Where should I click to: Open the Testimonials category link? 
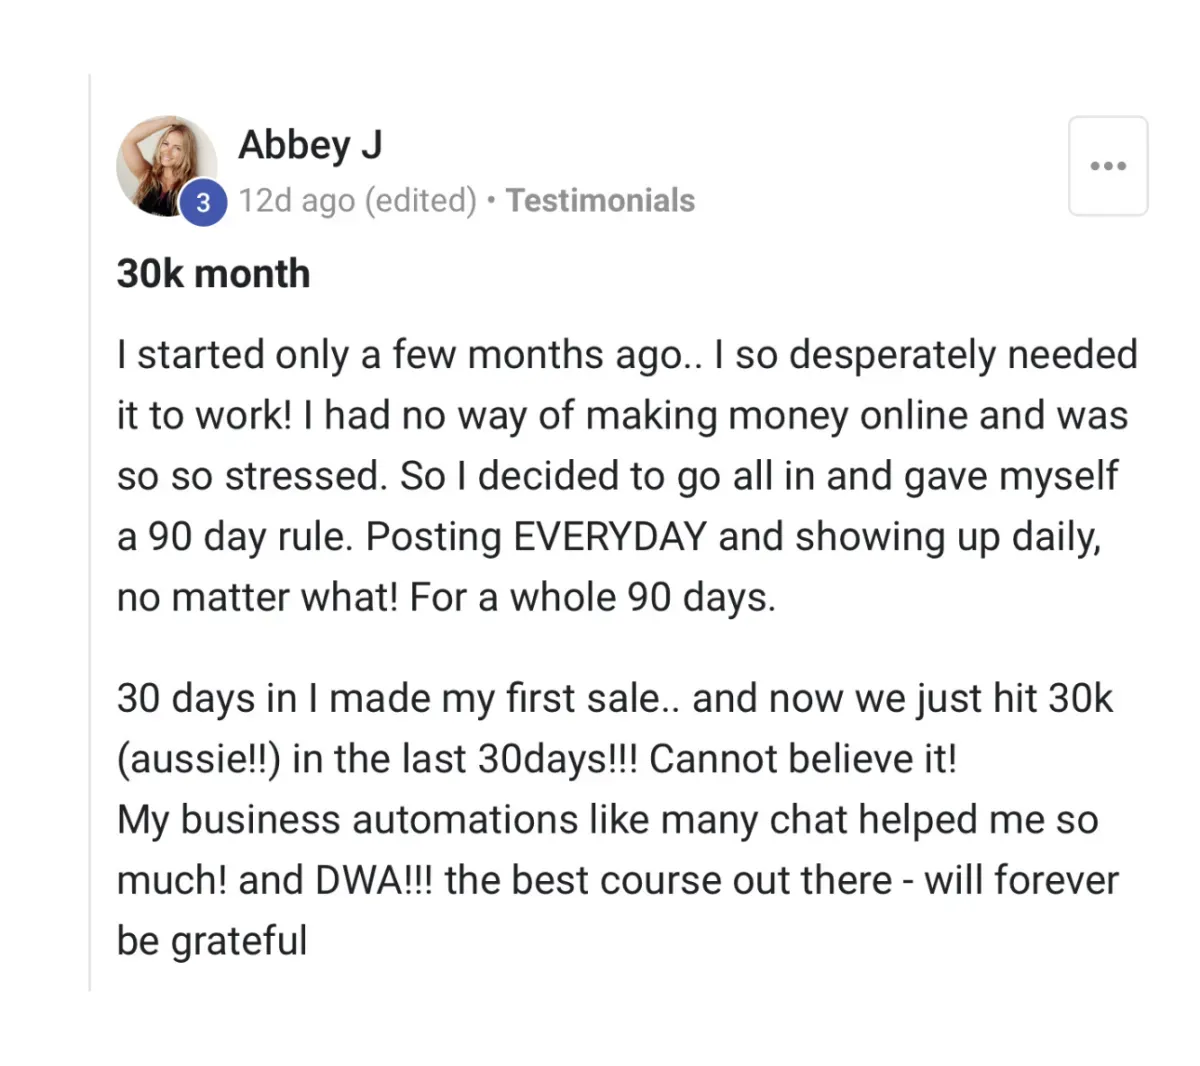tap(600, 200)
